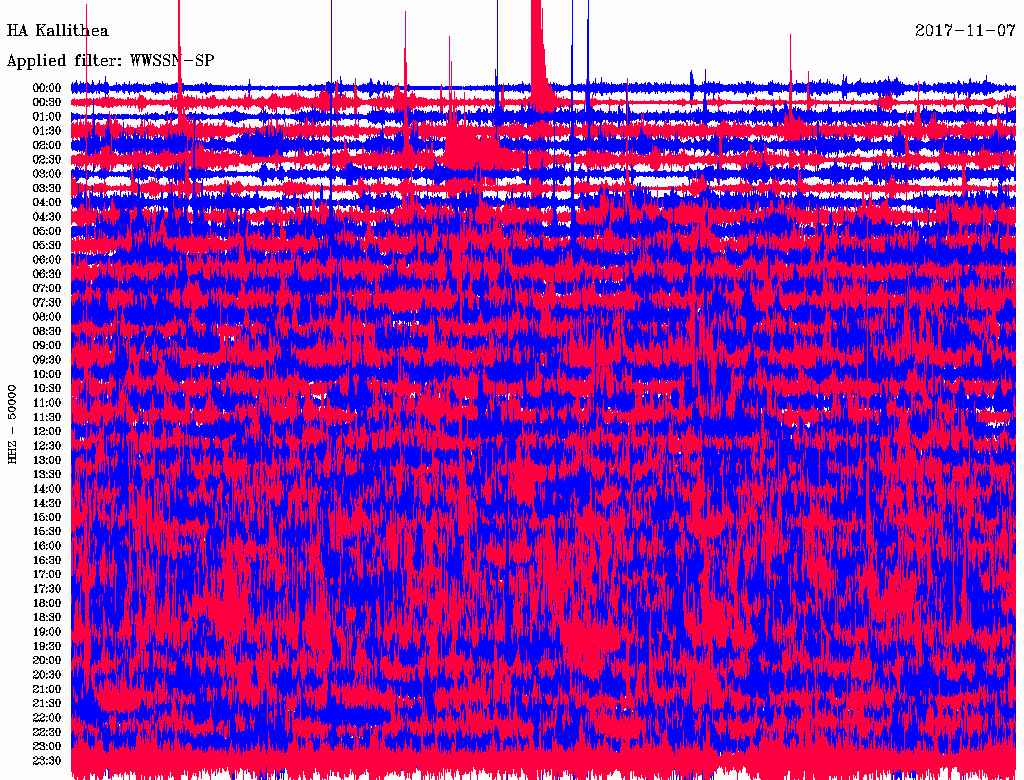This screenshot has height=780, width=1024.
Task: Click the '20:00' time label
Action: tap(47, 660)
